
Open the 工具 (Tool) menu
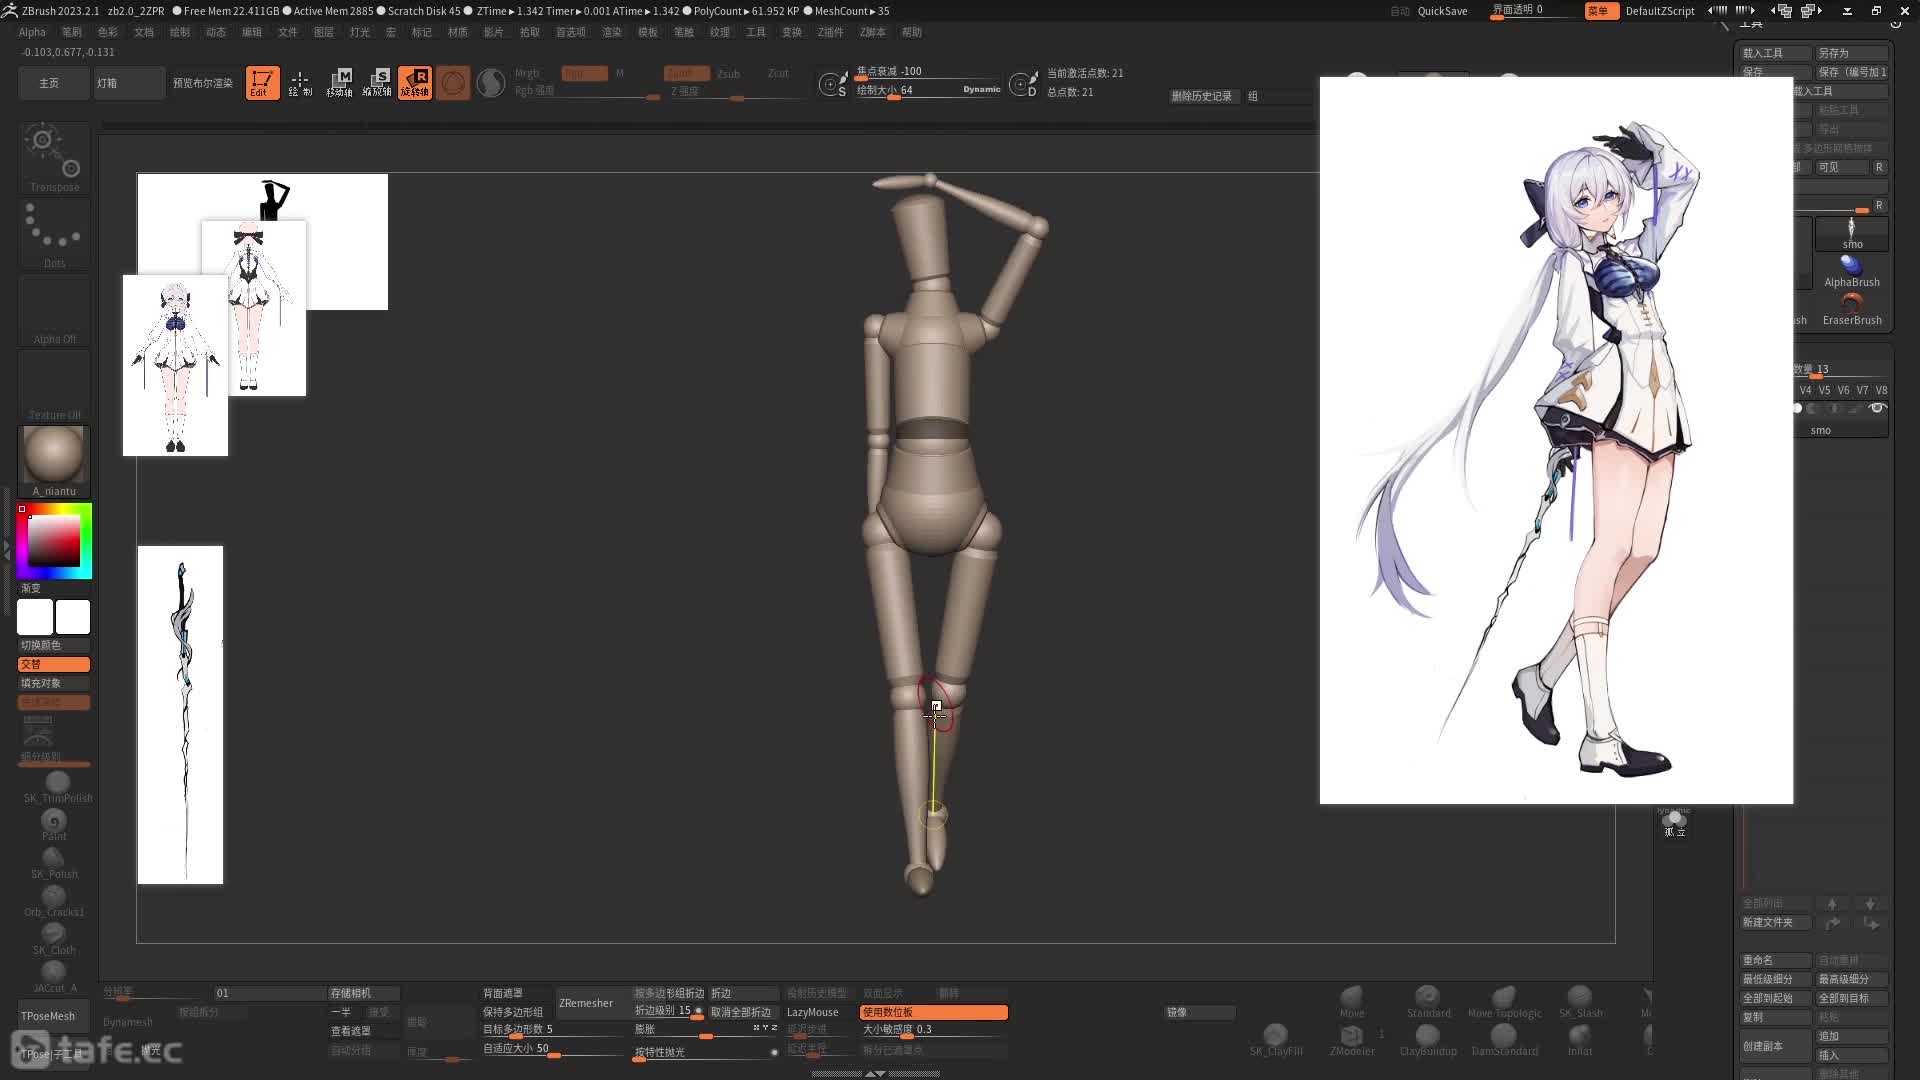[756, 32]
